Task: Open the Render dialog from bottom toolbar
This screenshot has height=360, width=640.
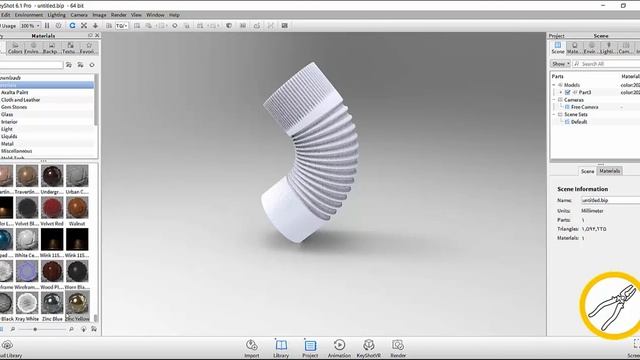Action: coord(398,349)
